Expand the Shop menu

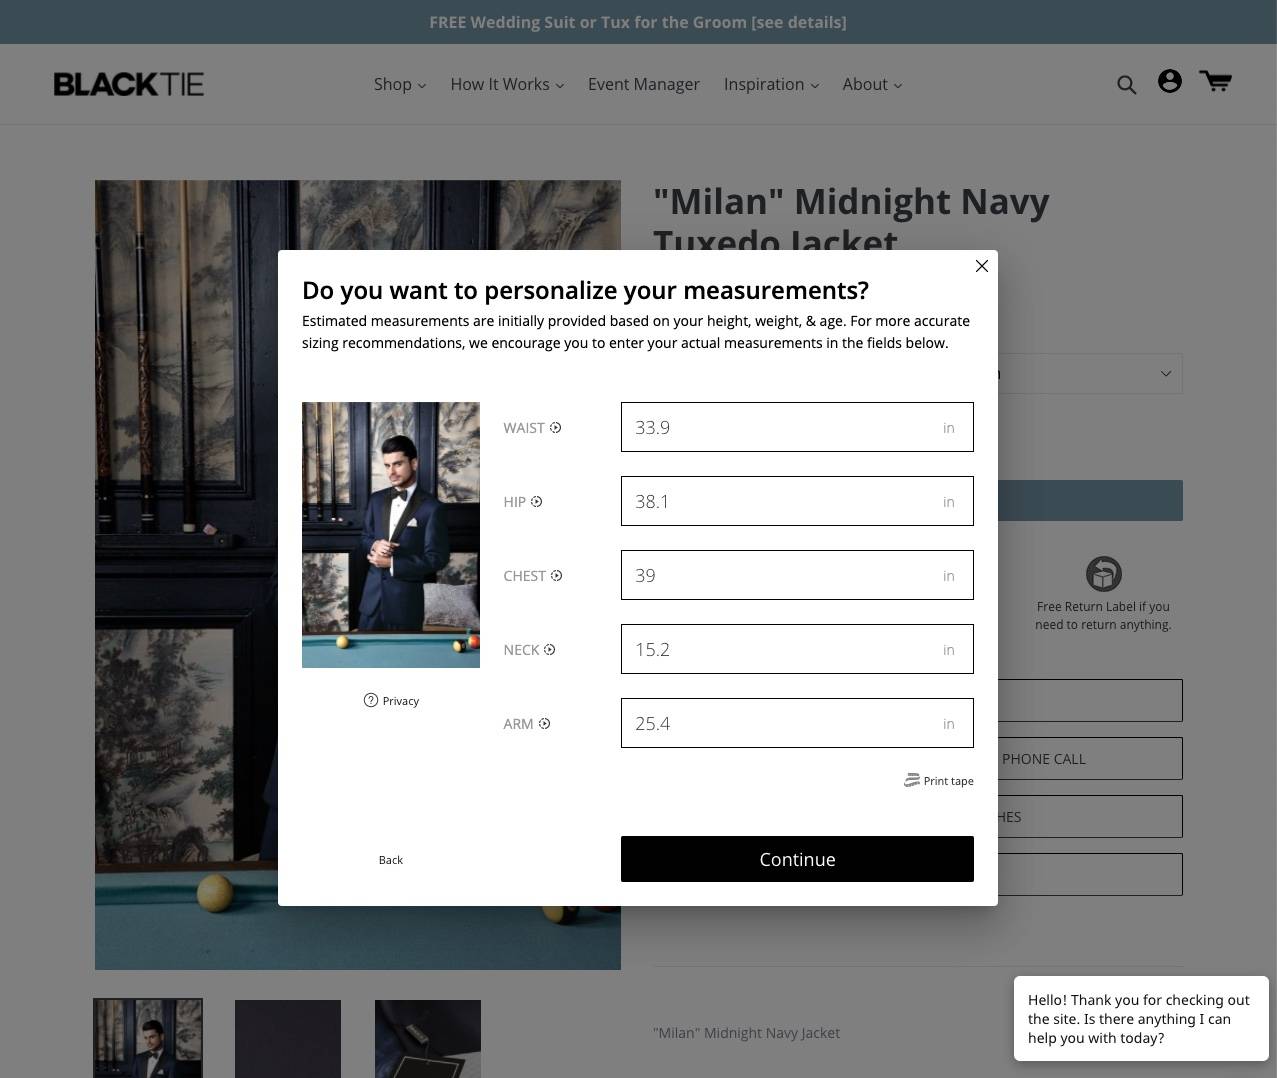click(x=400, y=85)
